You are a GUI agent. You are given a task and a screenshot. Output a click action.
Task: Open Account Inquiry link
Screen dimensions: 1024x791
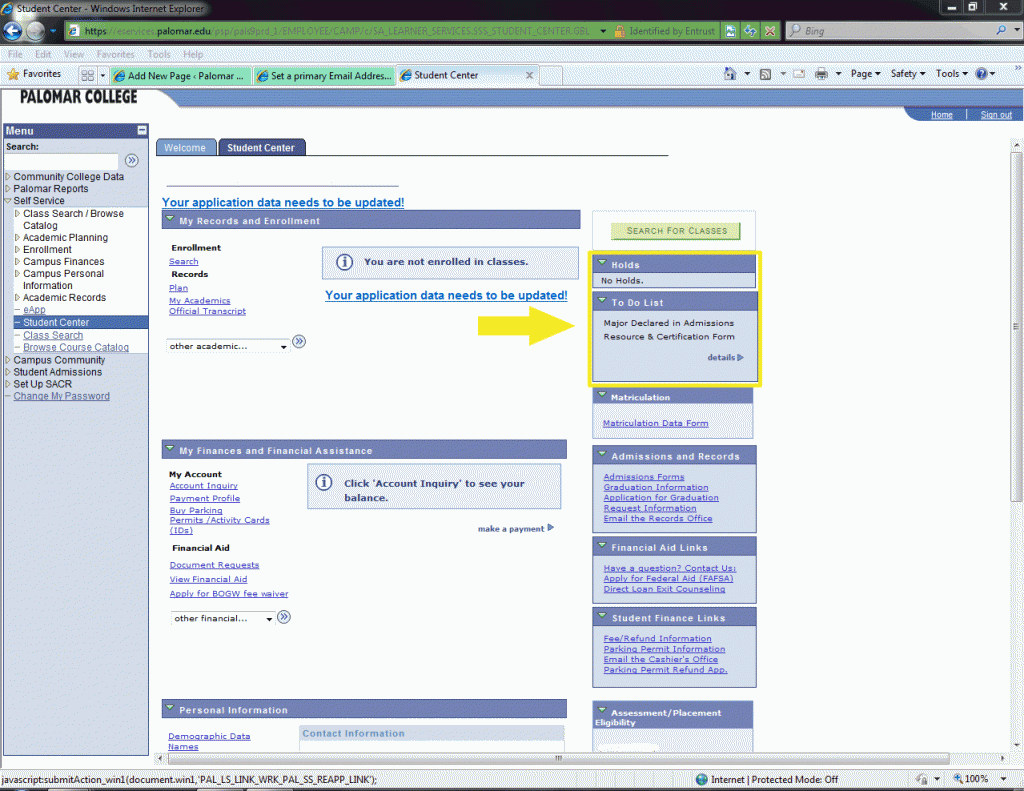pos(203,486)
